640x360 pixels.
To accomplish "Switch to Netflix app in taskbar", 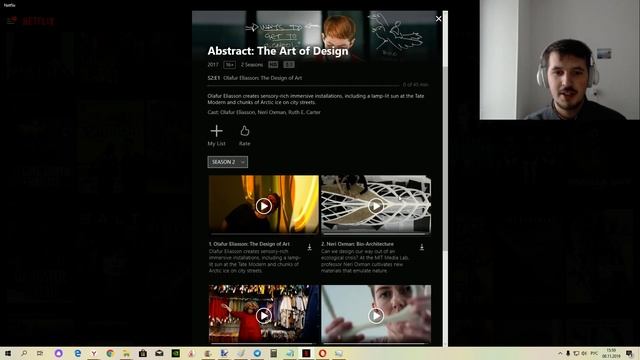I will pyautogui.click(x=306, y=353).
